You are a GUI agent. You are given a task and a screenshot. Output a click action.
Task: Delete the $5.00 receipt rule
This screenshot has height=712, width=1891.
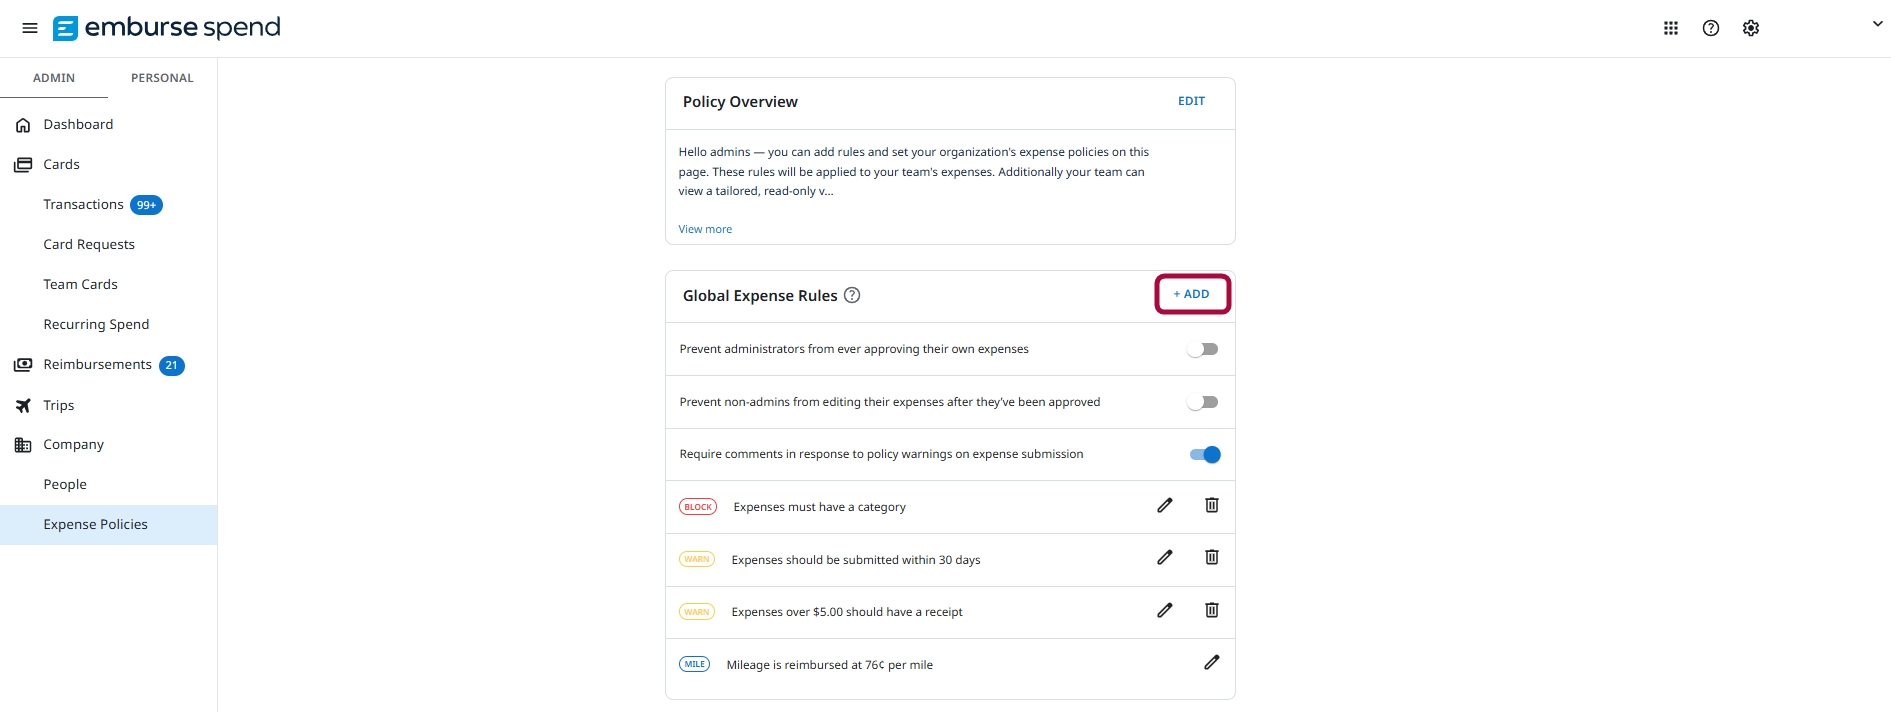click(x=1212, y=610)
